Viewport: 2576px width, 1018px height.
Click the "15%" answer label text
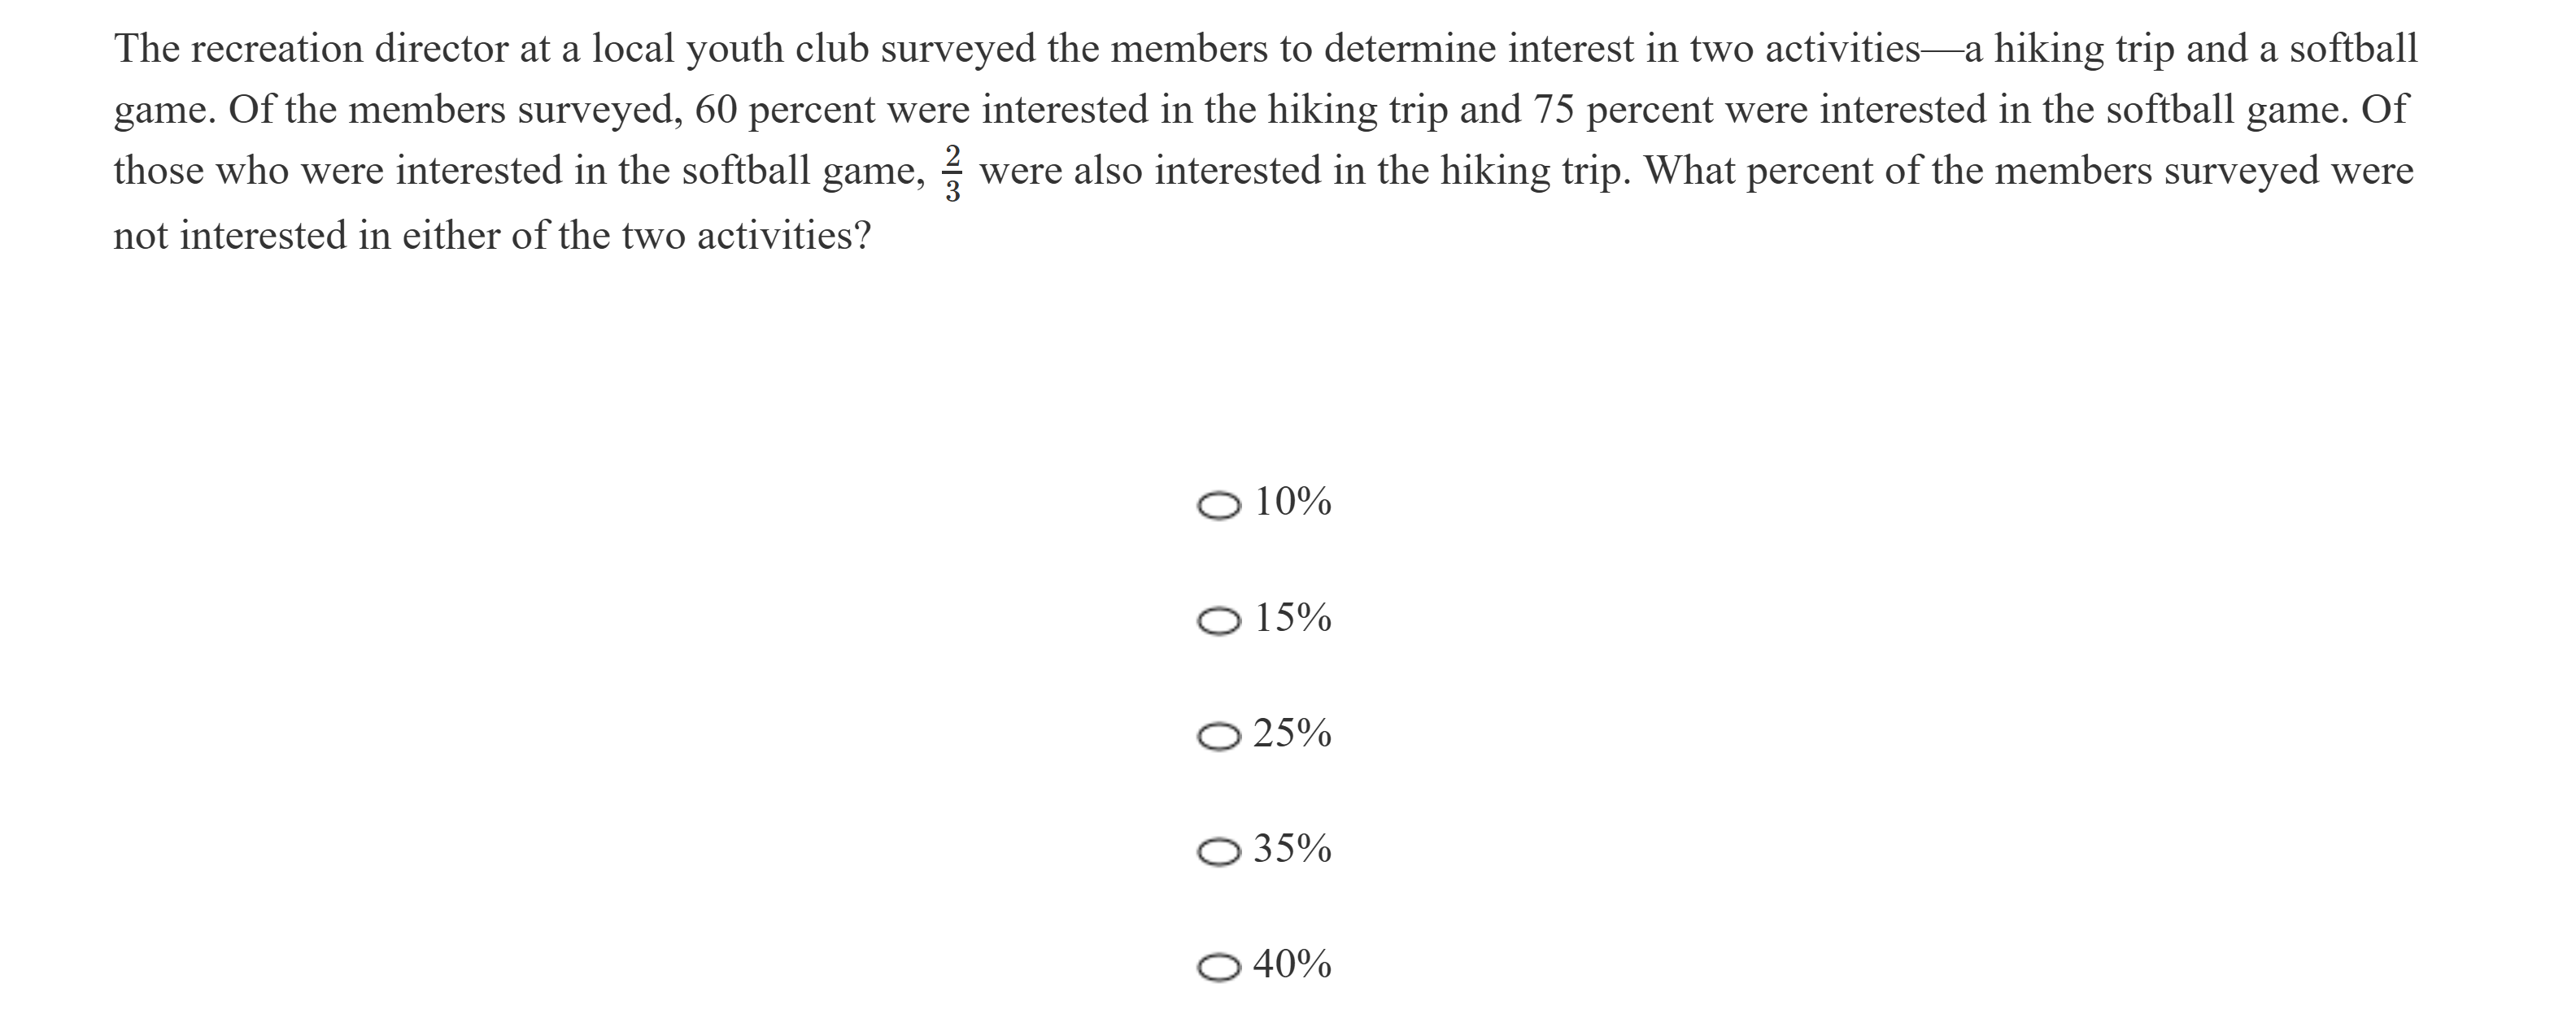[x=1292, y=618]
